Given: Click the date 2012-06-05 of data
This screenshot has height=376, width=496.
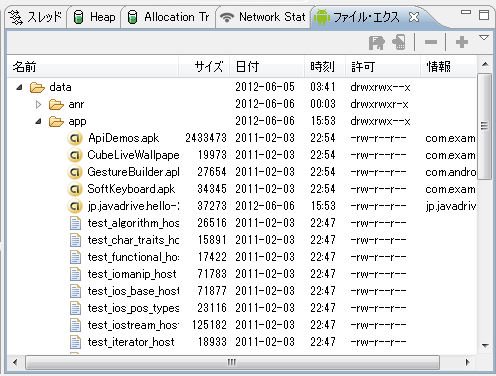Looking at the screenshot, I should [265, 87].
